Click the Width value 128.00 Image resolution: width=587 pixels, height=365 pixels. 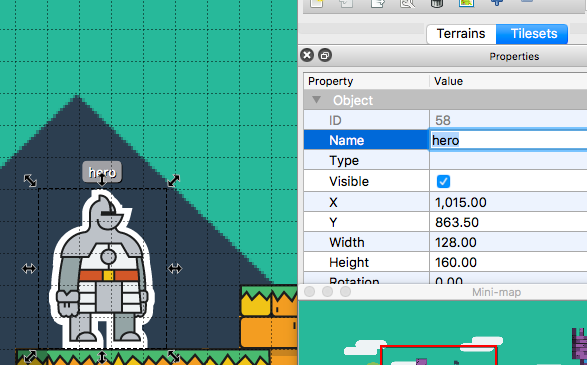456,243
